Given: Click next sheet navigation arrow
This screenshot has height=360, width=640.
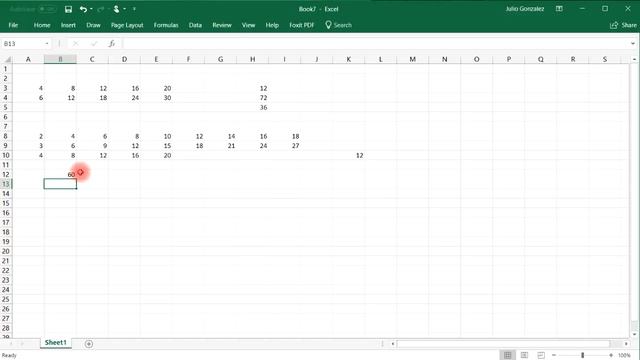Looking at the screenshot, I should (x=22, y=344).
